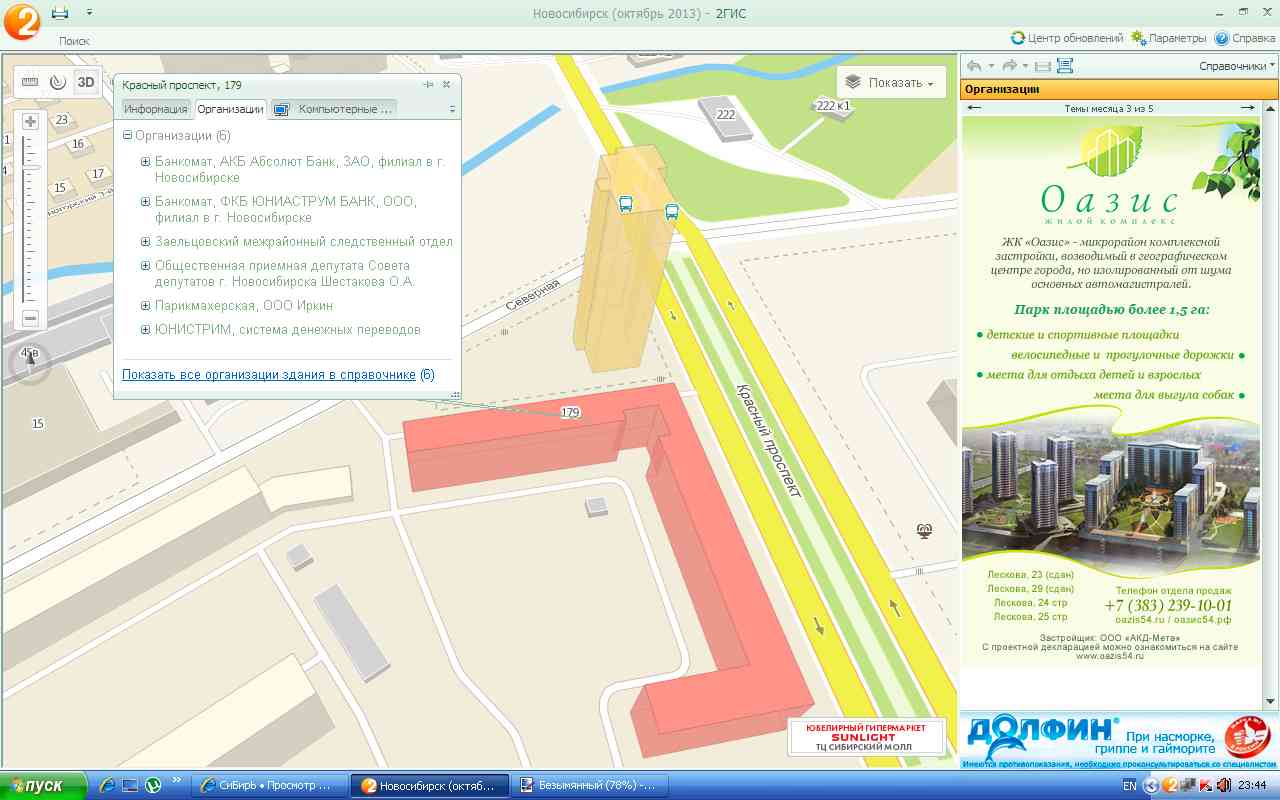Image resolution: width=1280 pixels, height=800 pixels.
Task: Zoom in with the plus button
Action: coord(30,122)
